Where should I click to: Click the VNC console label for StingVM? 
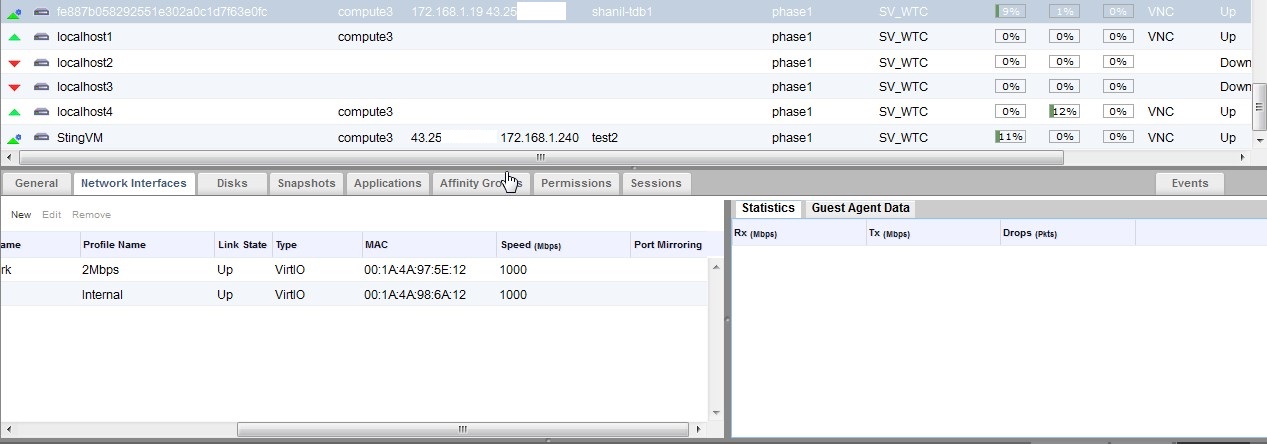[1160, 137]
